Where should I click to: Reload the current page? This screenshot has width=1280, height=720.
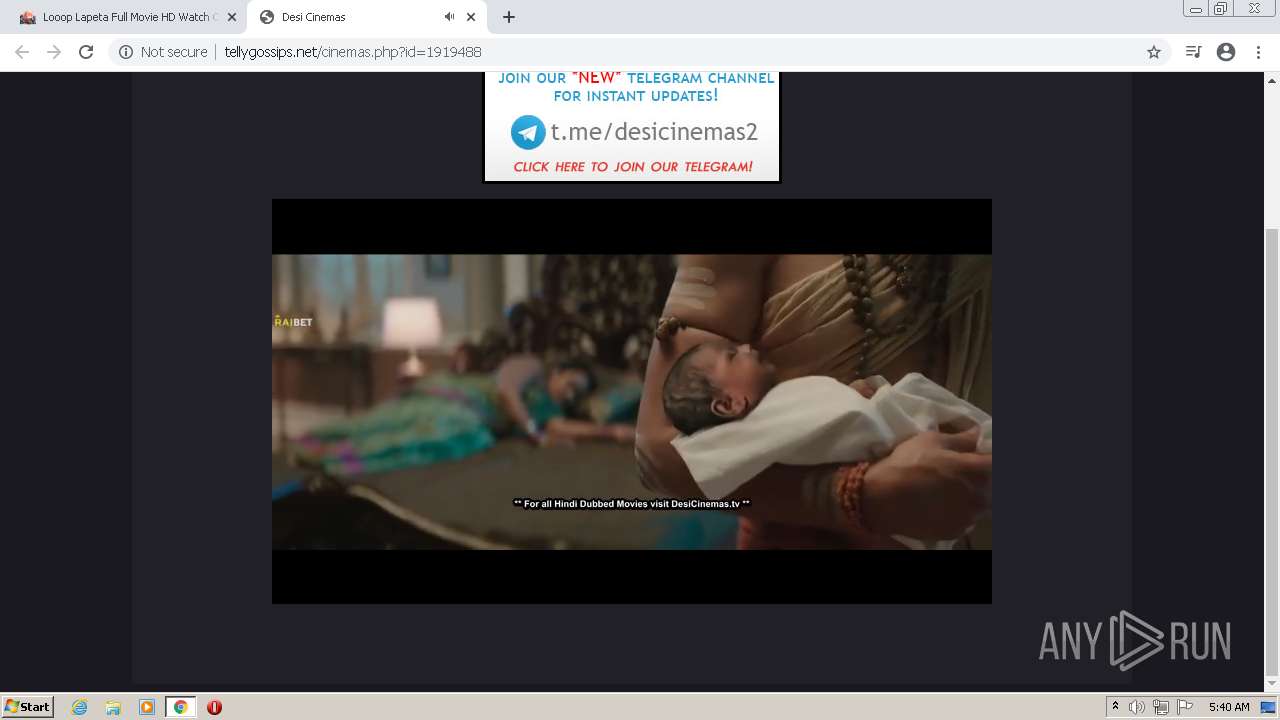tap(86, 52)
